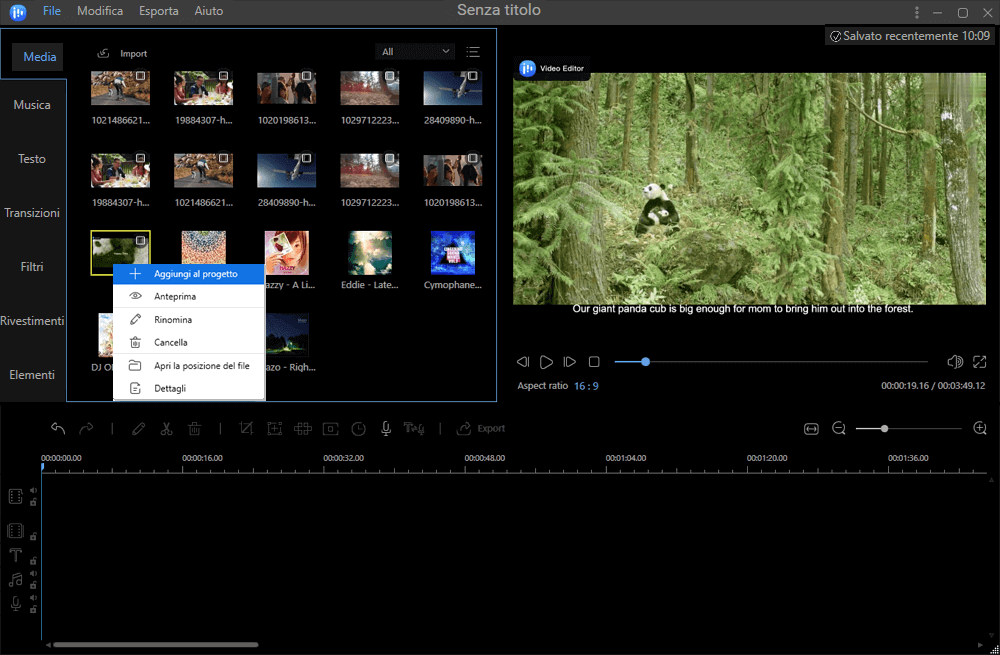The width and height of the screenshot is (1000, 655).
Task: Open the All media filter dropdown
Action: point(415,52)
